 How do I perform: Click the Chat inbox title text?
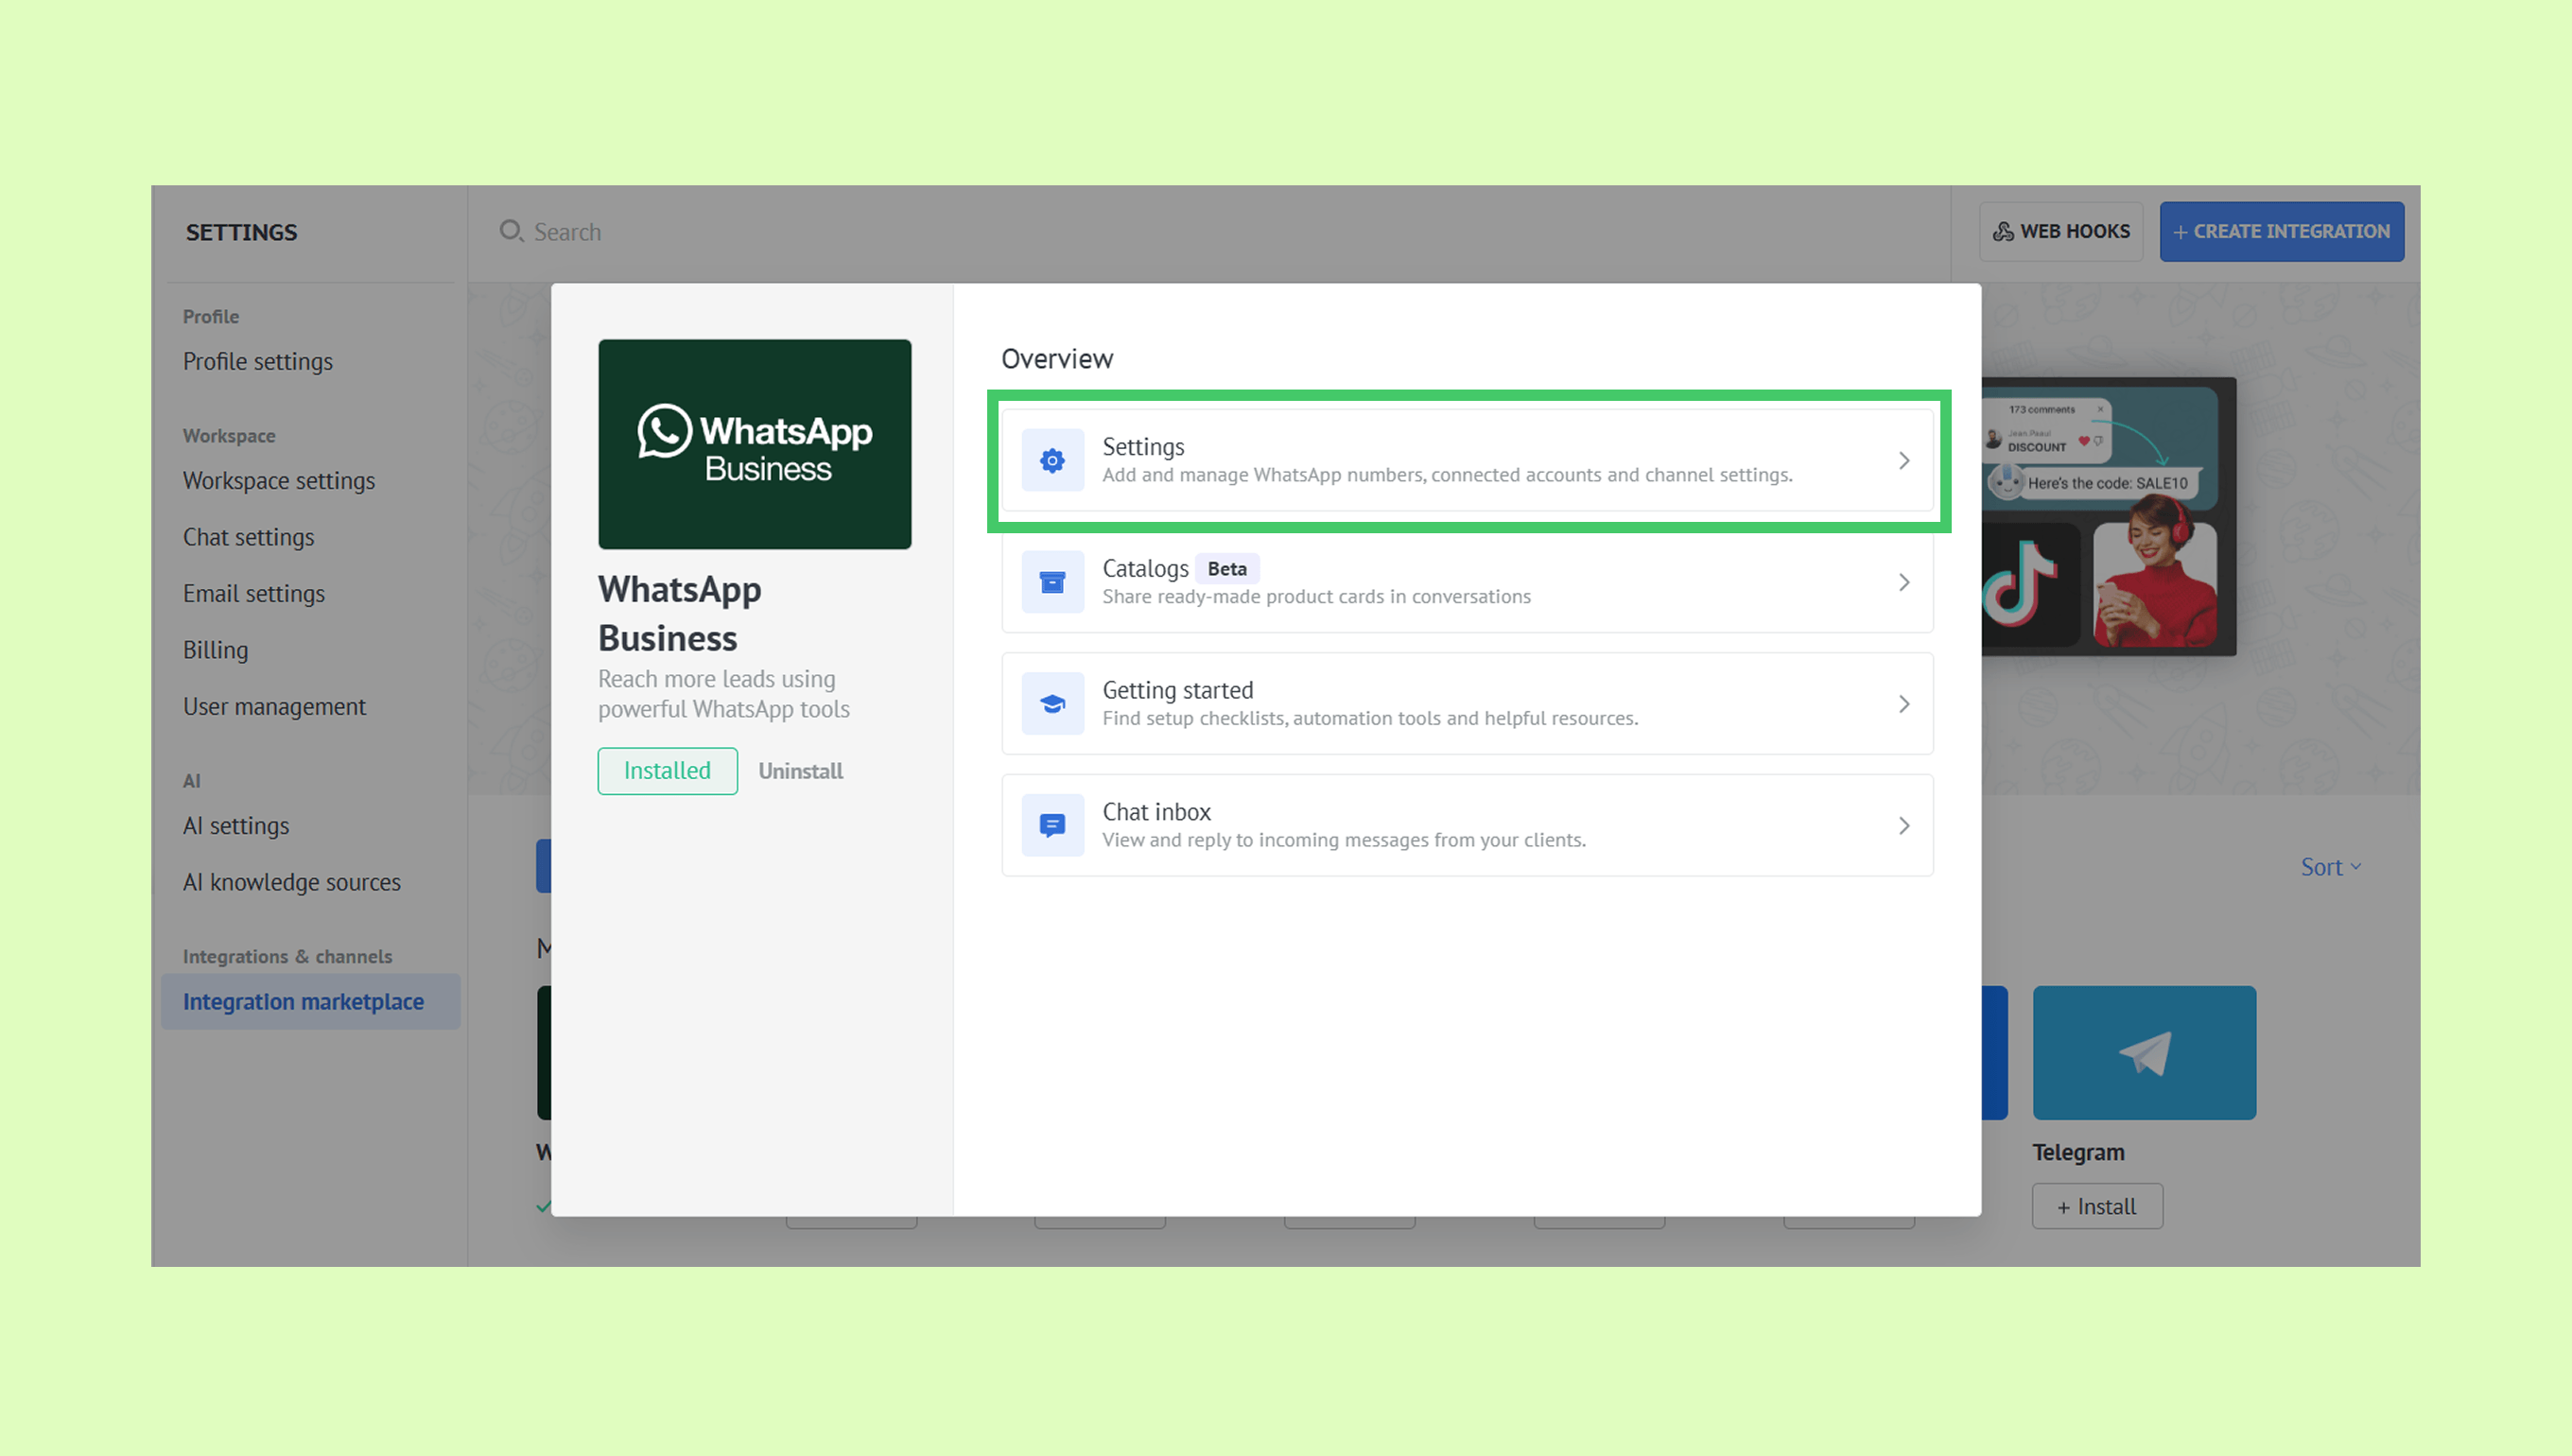[1156, 811]
